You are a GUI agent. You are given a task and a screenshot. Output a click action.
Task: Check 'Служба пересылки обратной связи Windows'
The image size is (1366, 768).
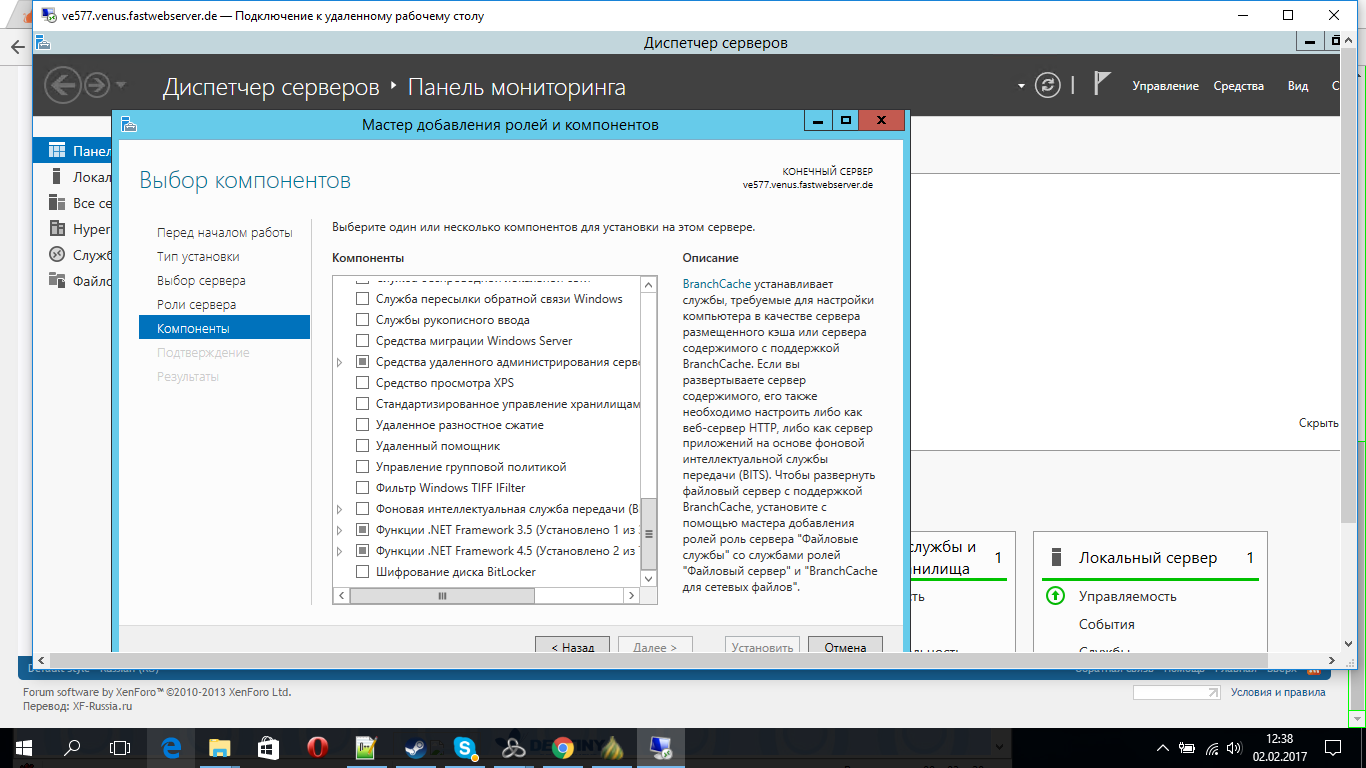(363, 299)
